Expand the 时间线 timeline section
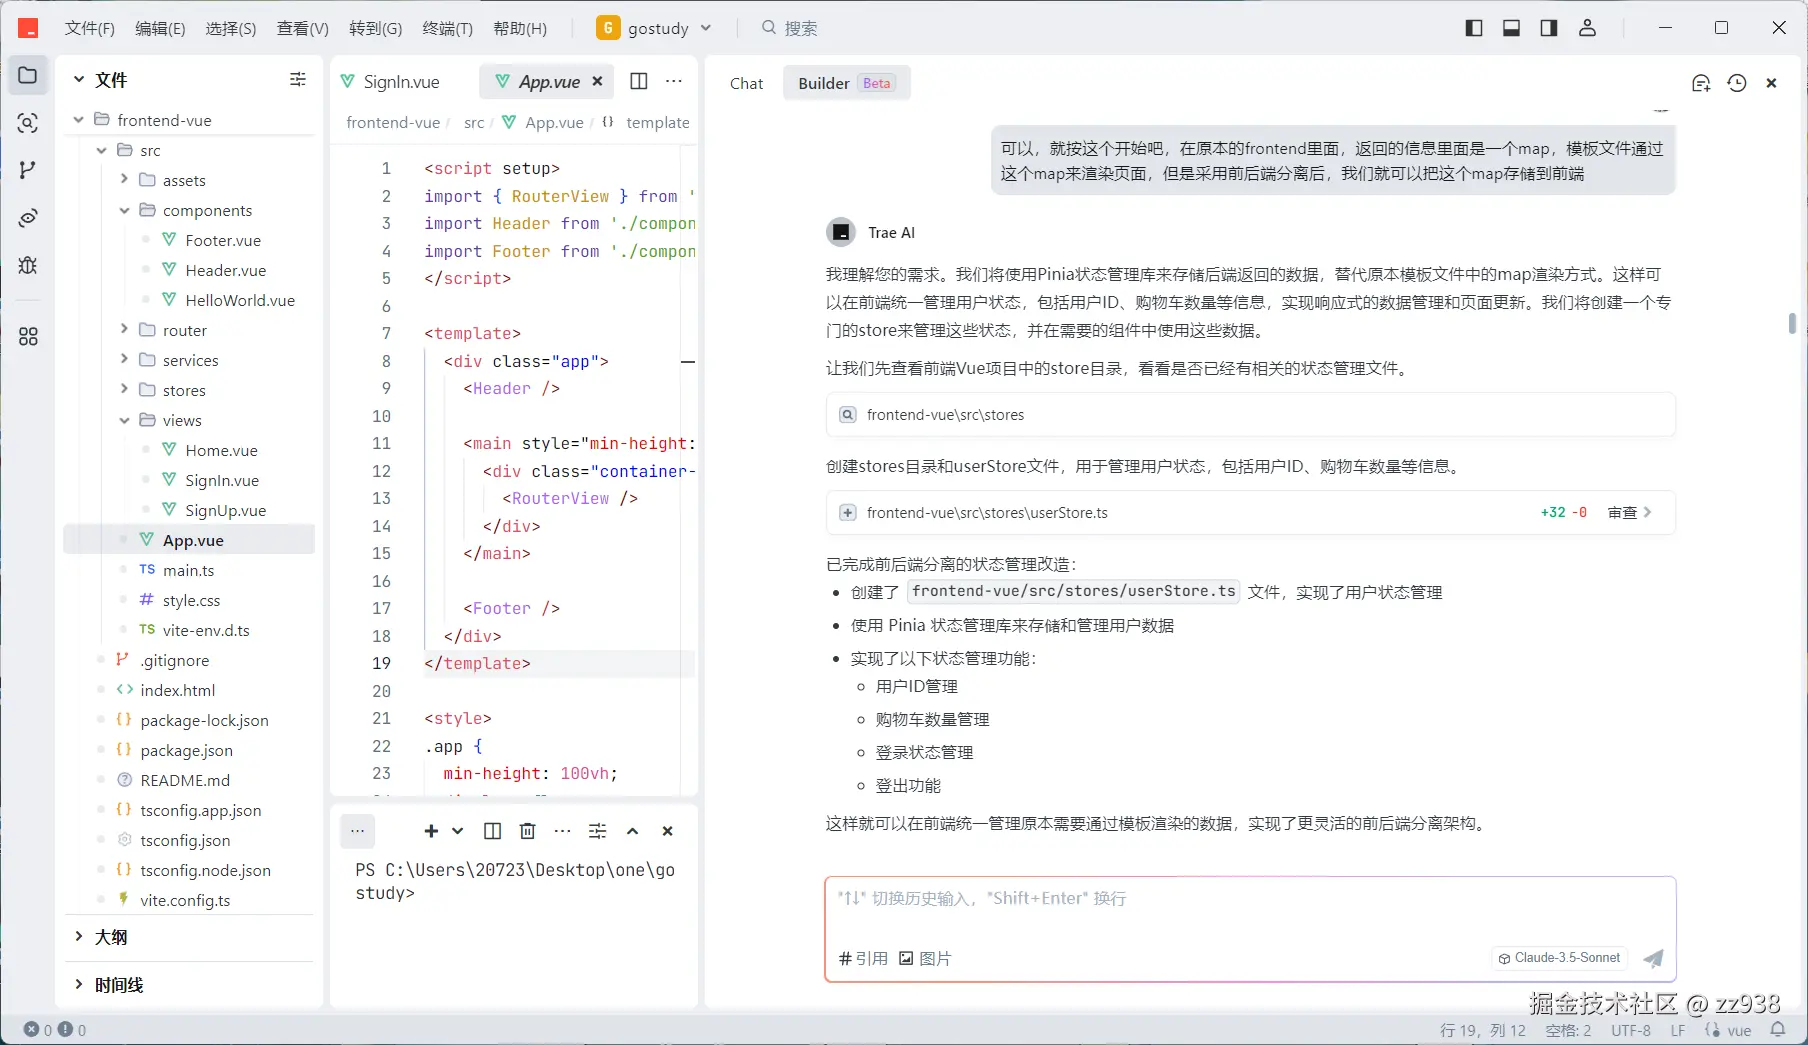This screenshot has height=1045, width=1808. click(79, 985)
